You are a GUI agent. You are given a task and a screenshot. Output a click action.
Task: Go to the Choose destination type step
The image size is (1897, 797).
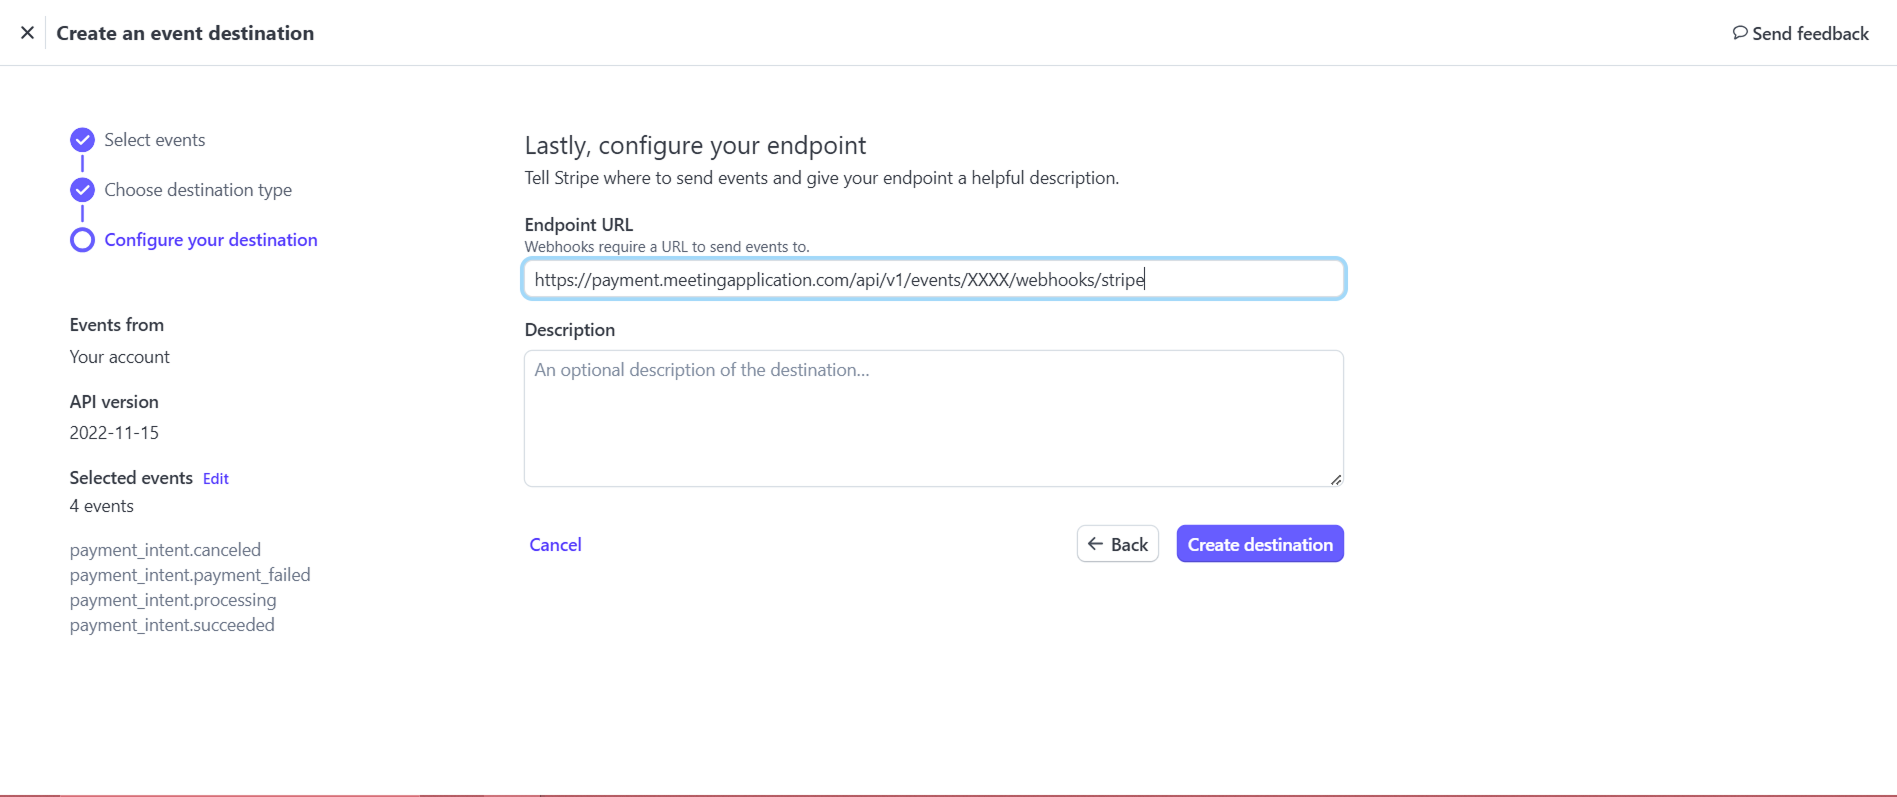tap(198, 190)
